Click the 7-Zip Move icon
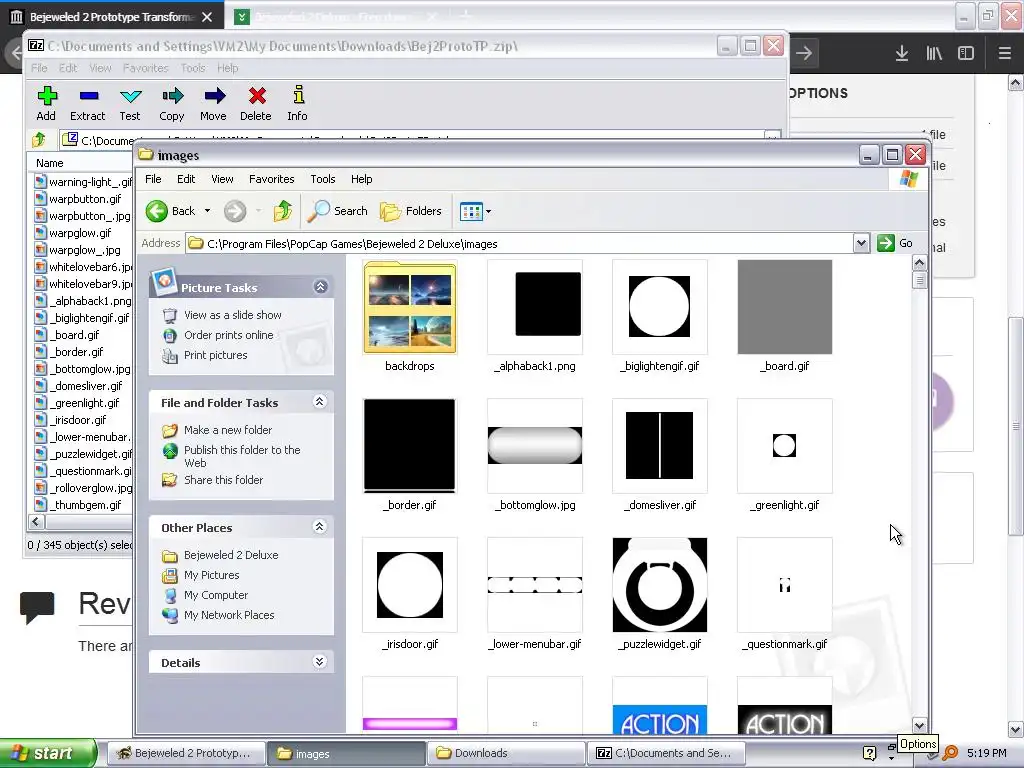Screen dimensions: 1024x768 [214, 96]
